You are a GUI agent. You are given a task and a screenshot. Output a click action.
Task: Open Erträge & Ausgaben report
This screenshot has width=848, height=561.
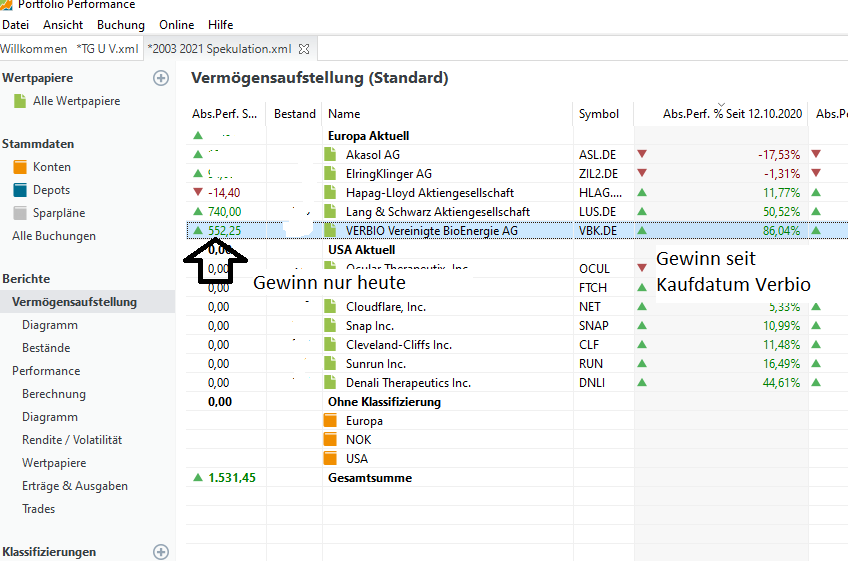coord(75,486)
